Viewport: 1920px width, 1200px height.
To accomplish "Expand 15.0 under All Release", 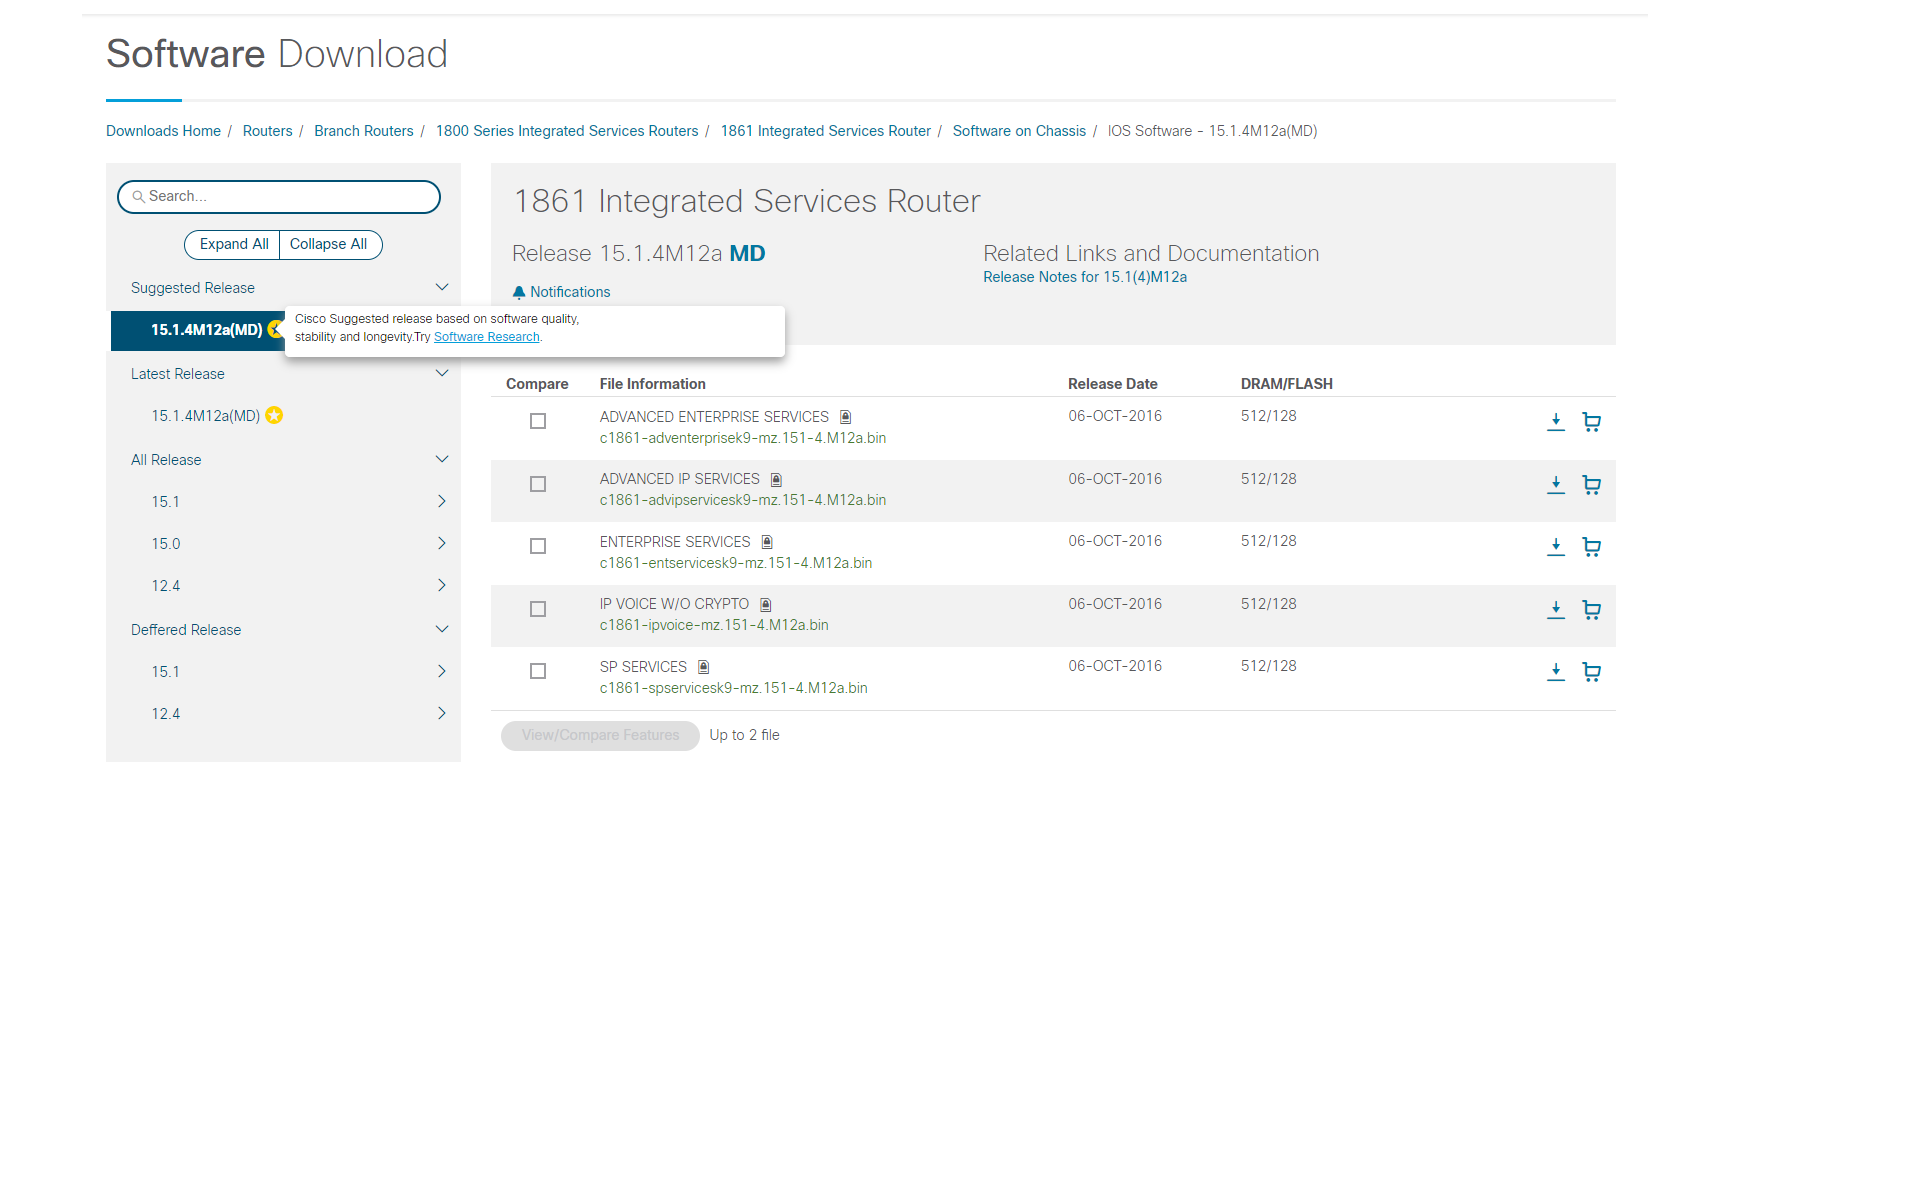I will [441, 543].
